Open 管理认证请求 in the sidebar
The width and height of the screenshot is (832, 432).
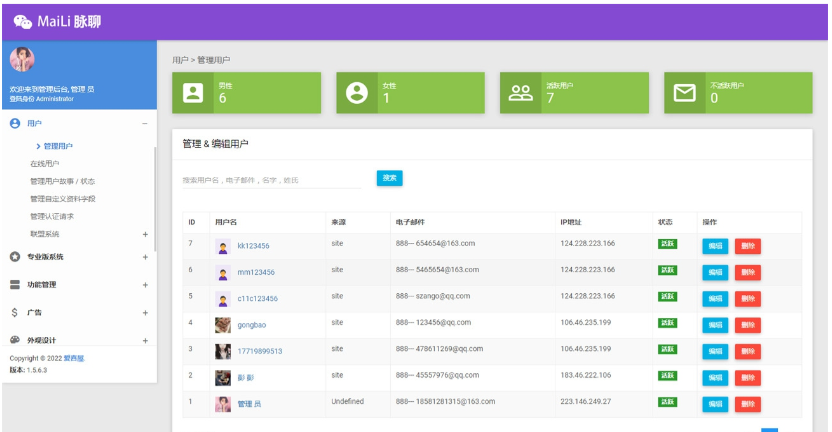pos(52,216)
